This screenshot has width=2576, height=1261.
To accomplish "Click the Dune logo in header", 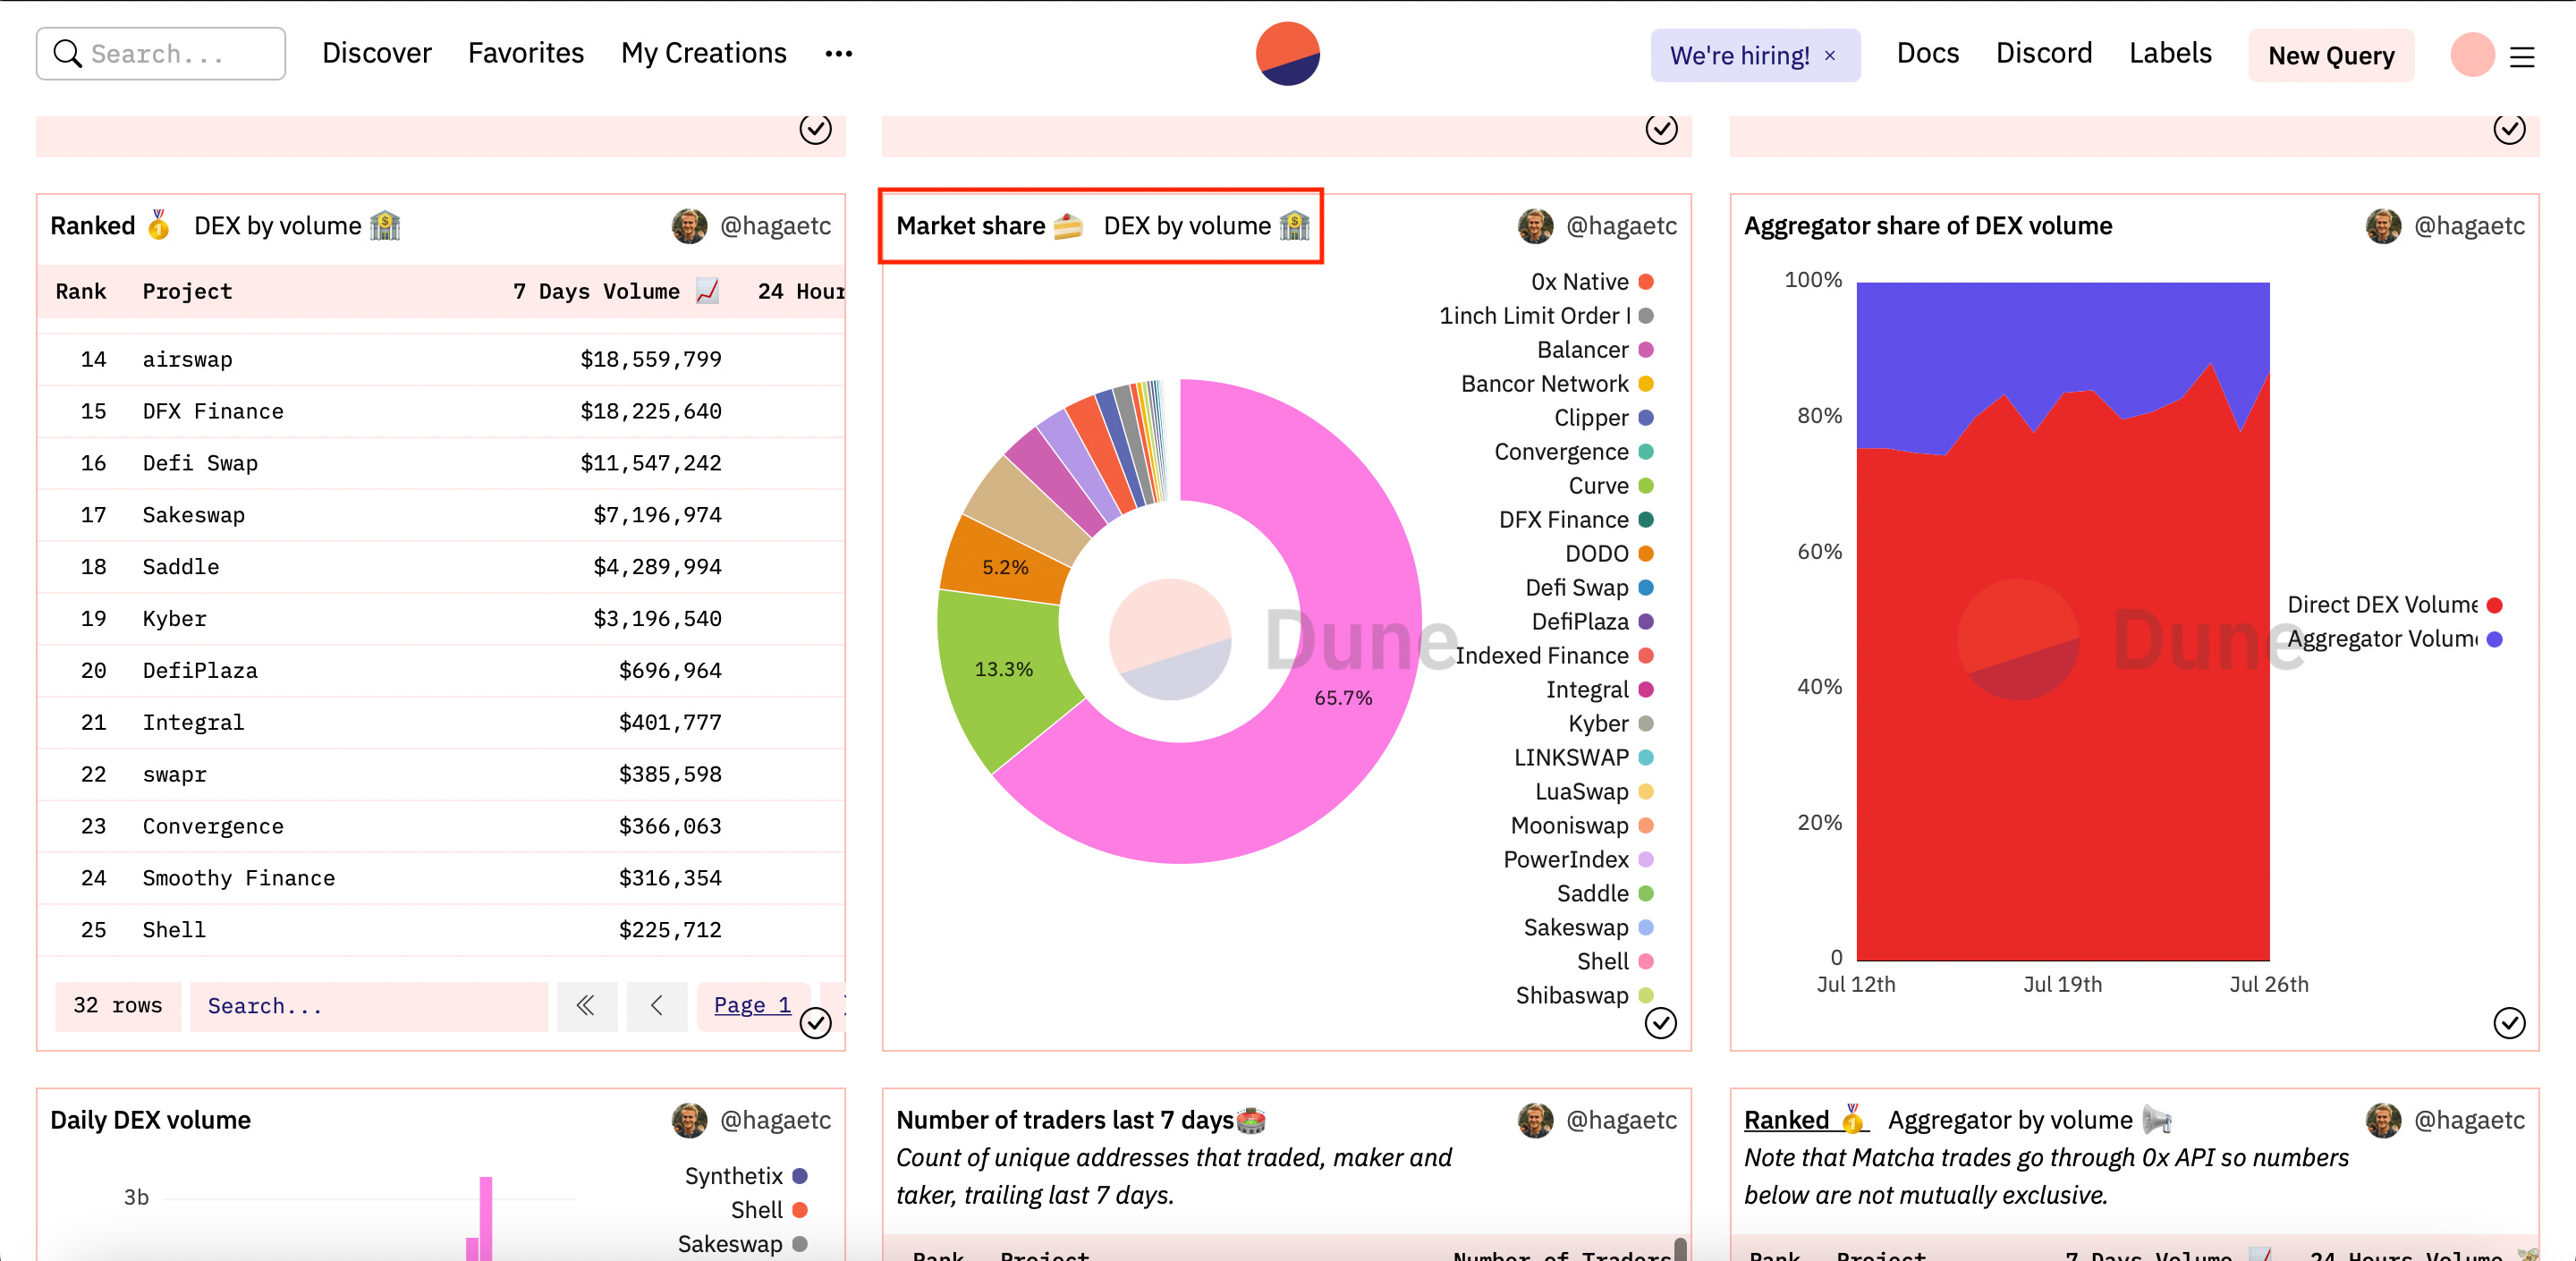I will [1287, 54].
